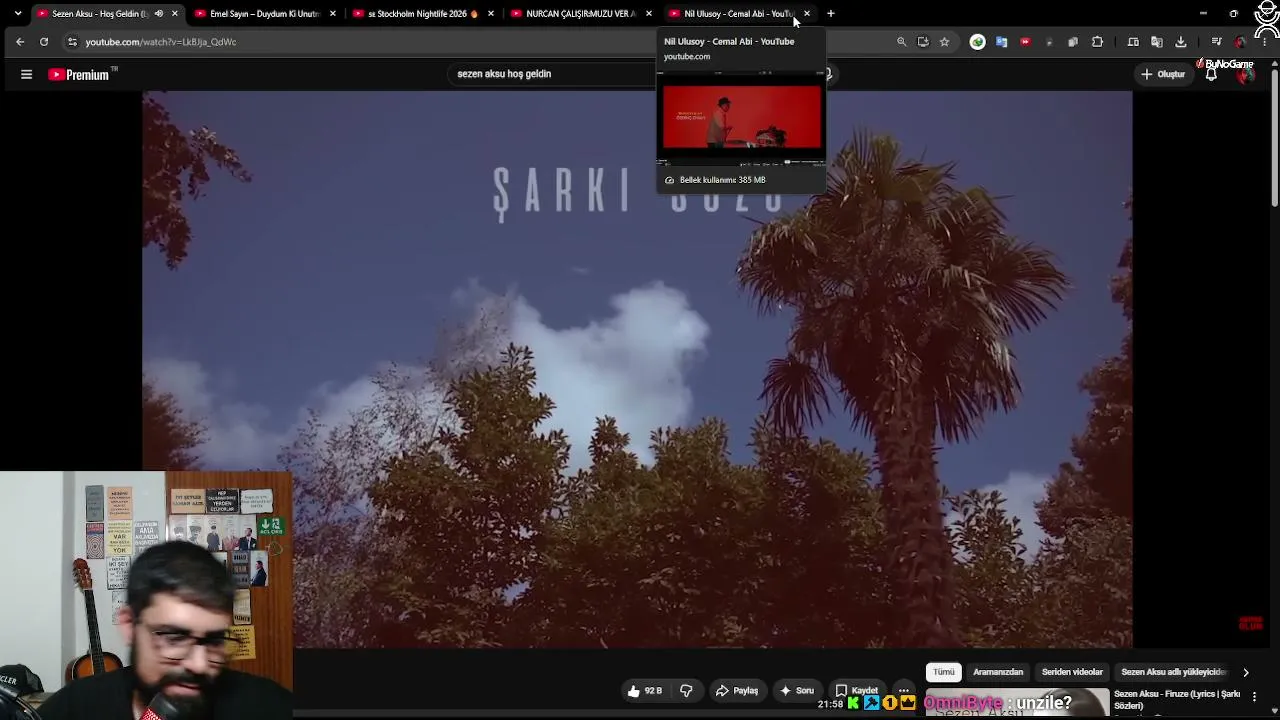Close the Nil Ulusoy - Cemal Abi tab
The image size is (1280, 720).
pos(807,14)
